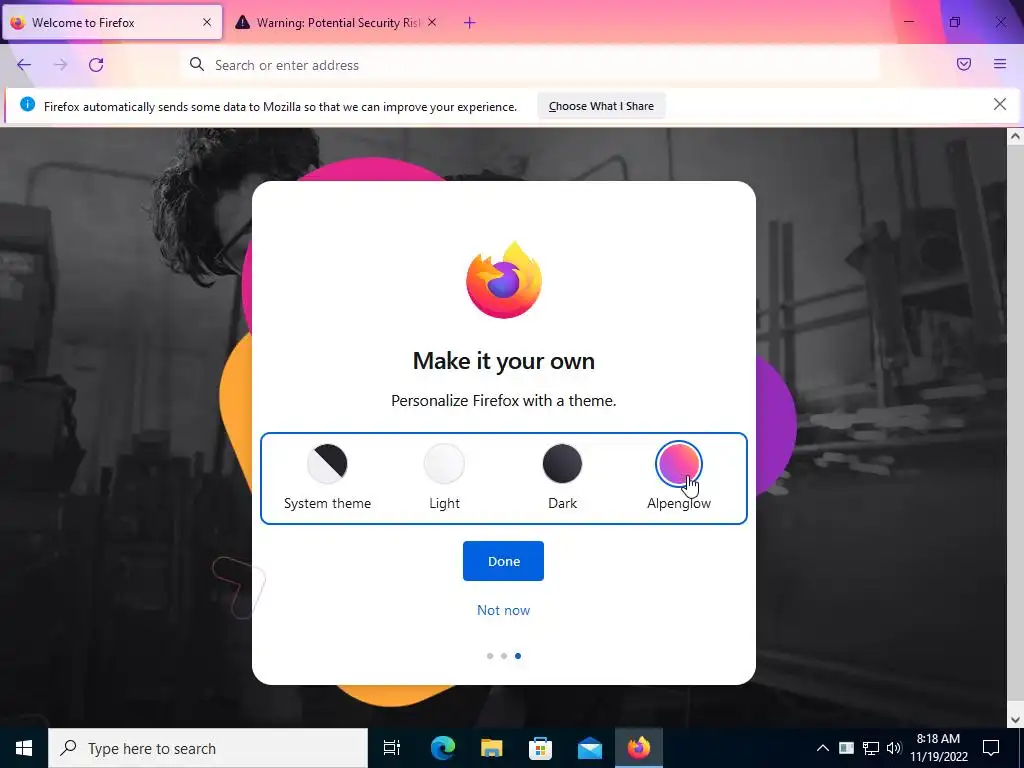Screen dimensions: 1024x768
Task: Open the Windows Start menu
Action: point(24,748)
